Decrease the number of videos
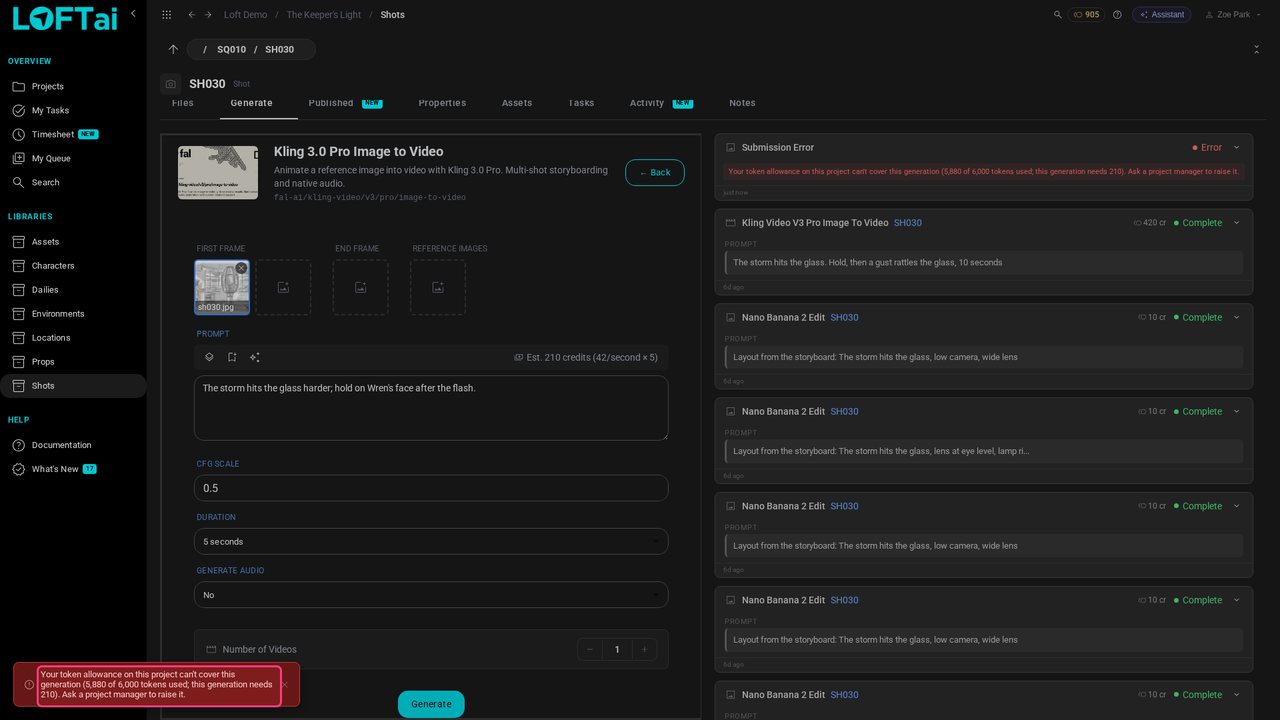1280x720 pixels. point(590,650)
